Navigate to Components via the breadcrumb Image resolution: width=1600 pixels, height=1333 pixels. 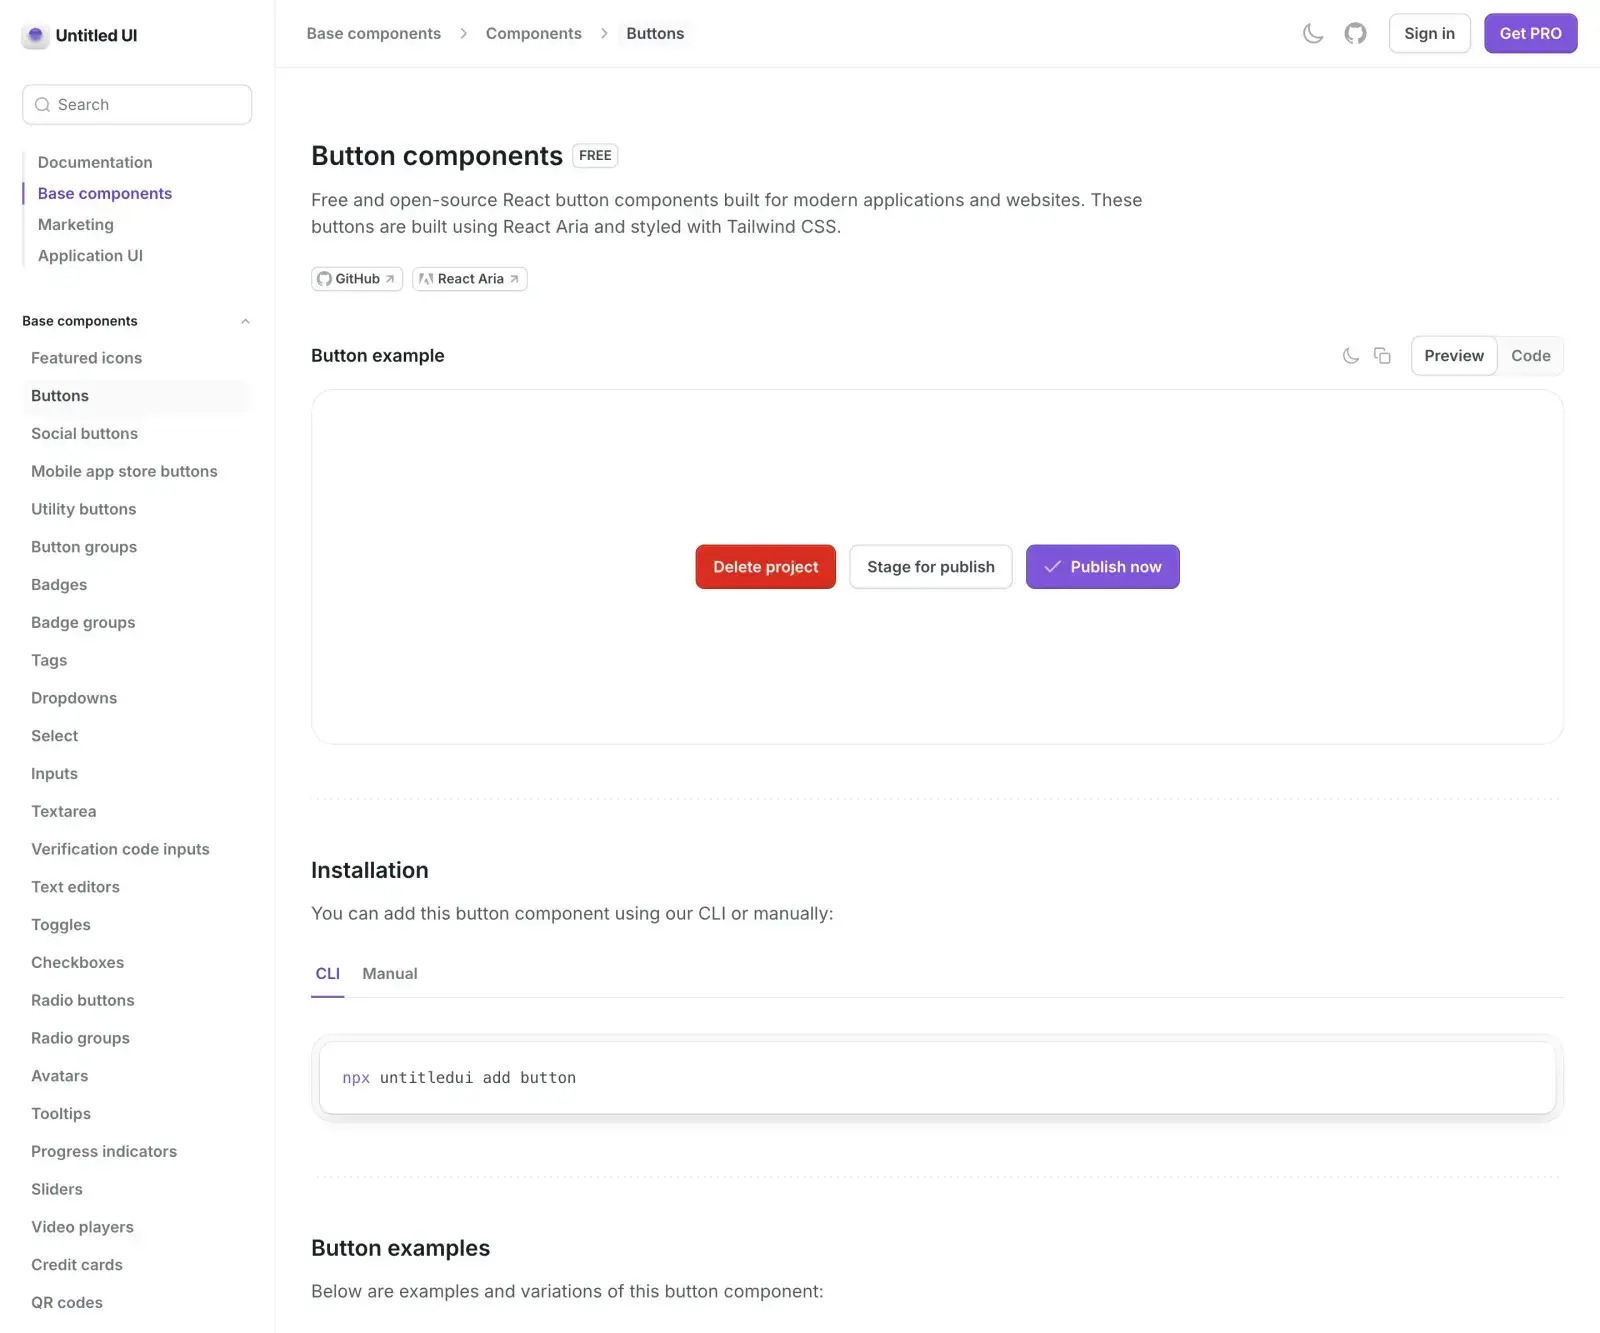point(533,33)
